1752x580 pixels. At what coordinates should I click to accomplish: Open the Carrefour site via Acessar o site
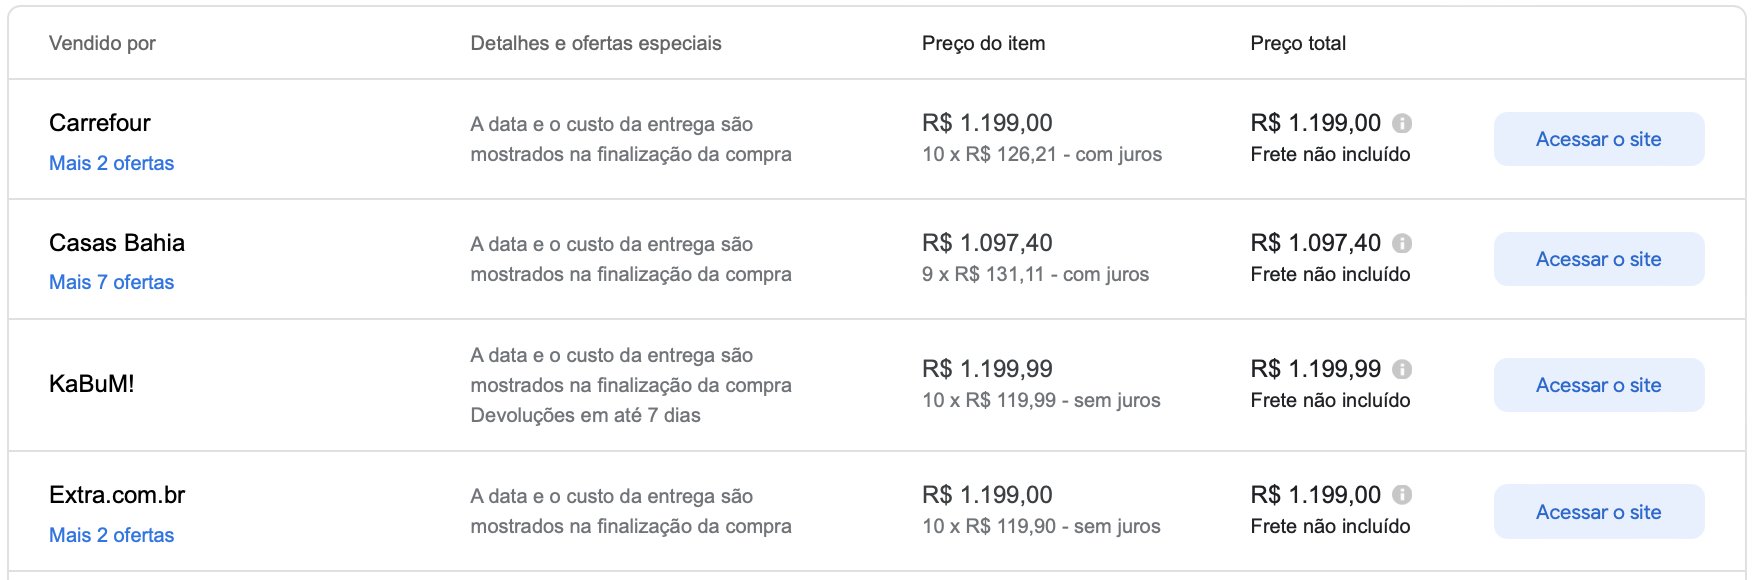coord(1598,139)
